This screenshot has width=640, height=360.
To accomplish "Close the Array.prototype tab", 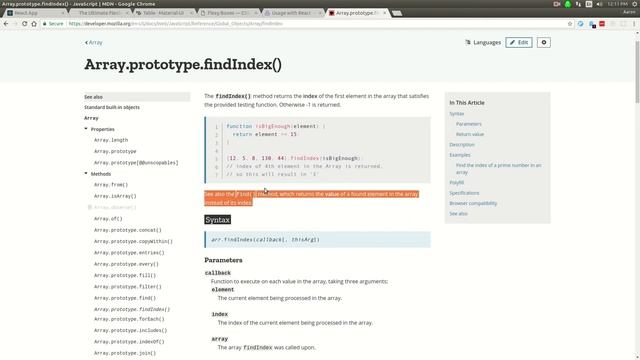I will [x=384, y=13].
